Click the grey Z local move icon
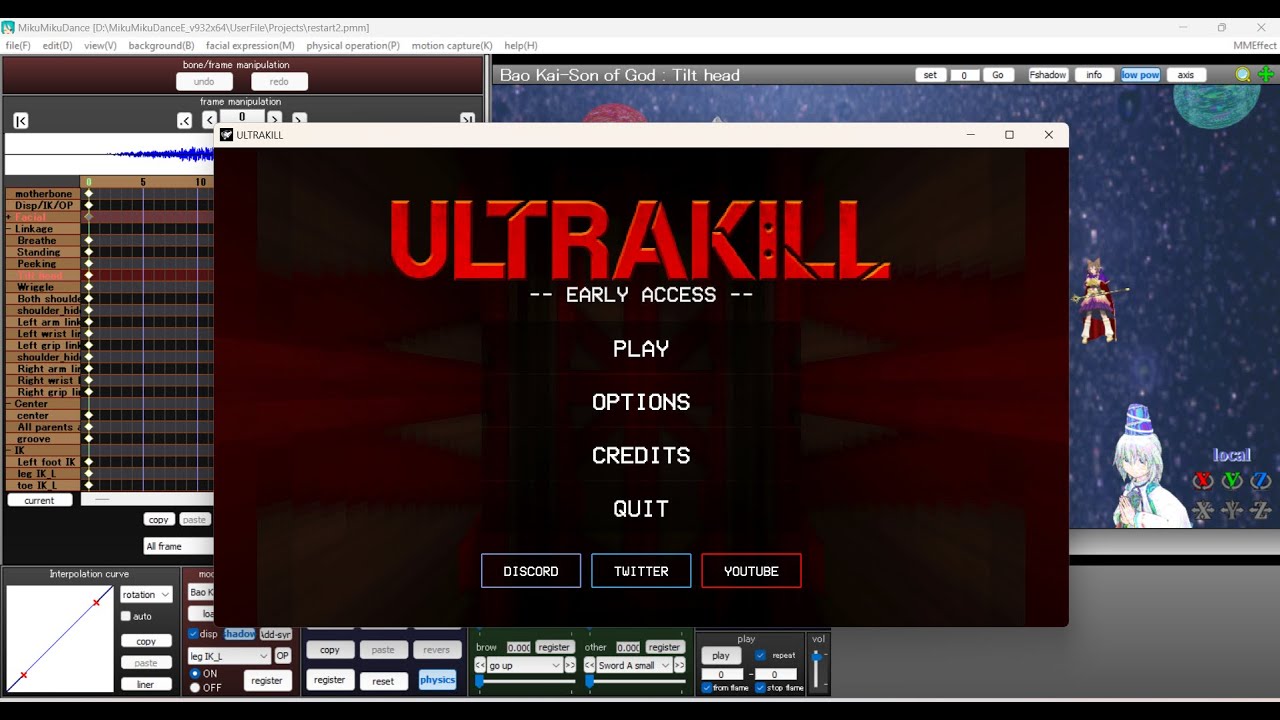Image resolution: width=1280 pixels, height=720 pixels. (1261, 510)
